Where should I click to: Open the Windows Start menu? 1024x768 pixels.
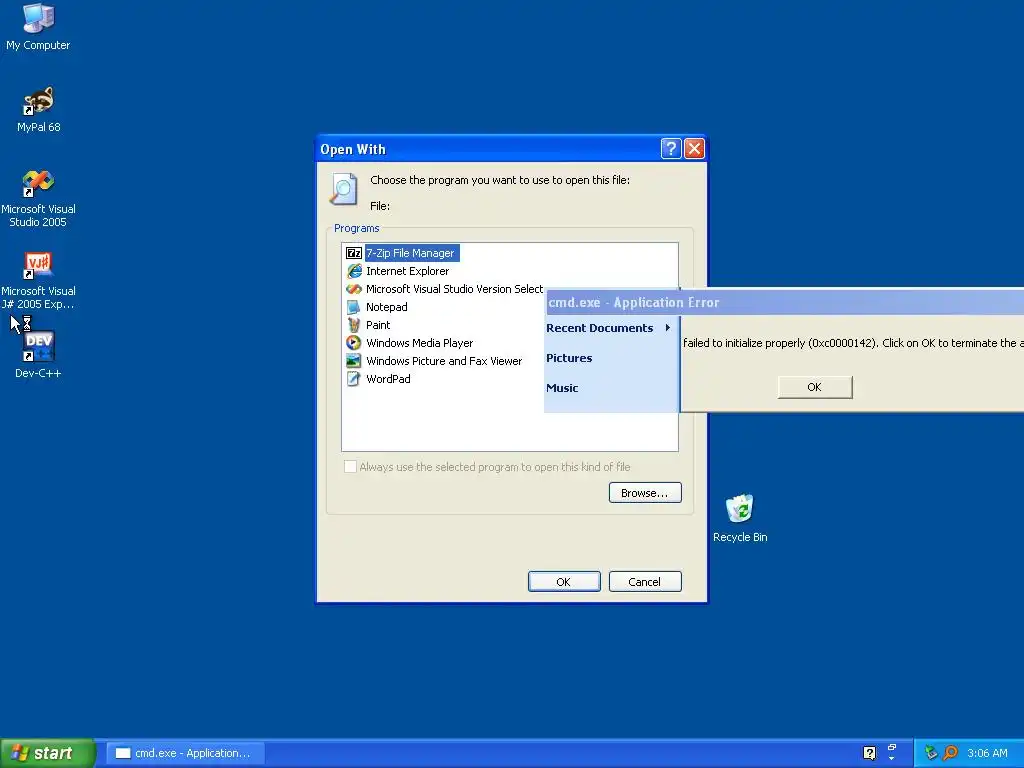[47, 753]
